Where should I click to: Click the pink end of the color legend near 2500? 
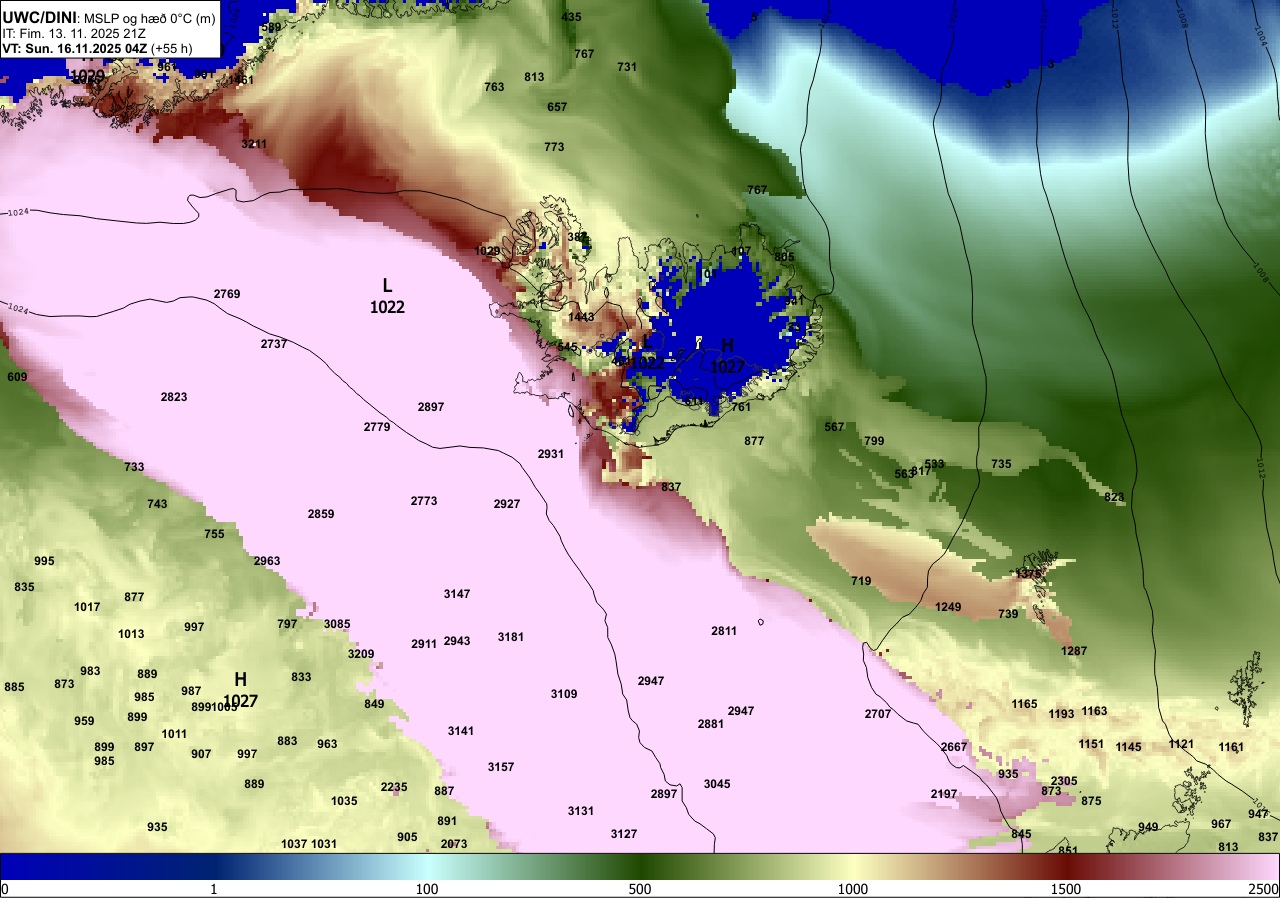tap(1260, 866)
